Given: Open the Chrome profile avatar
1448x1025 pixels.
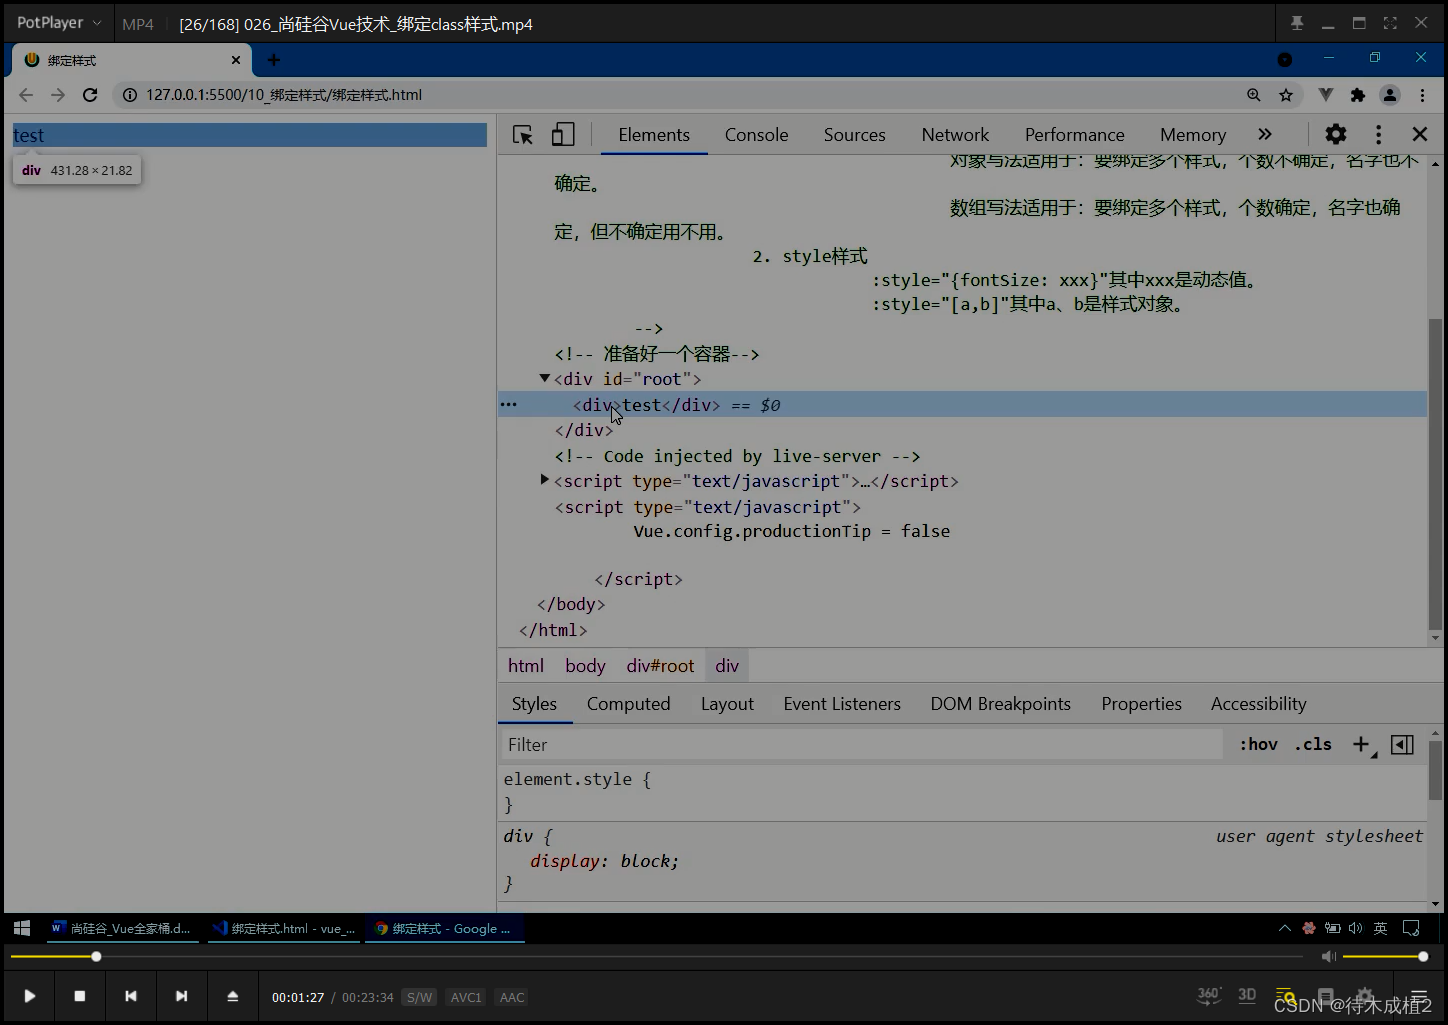Looking at the screenshot, I should pos(1390,95).
